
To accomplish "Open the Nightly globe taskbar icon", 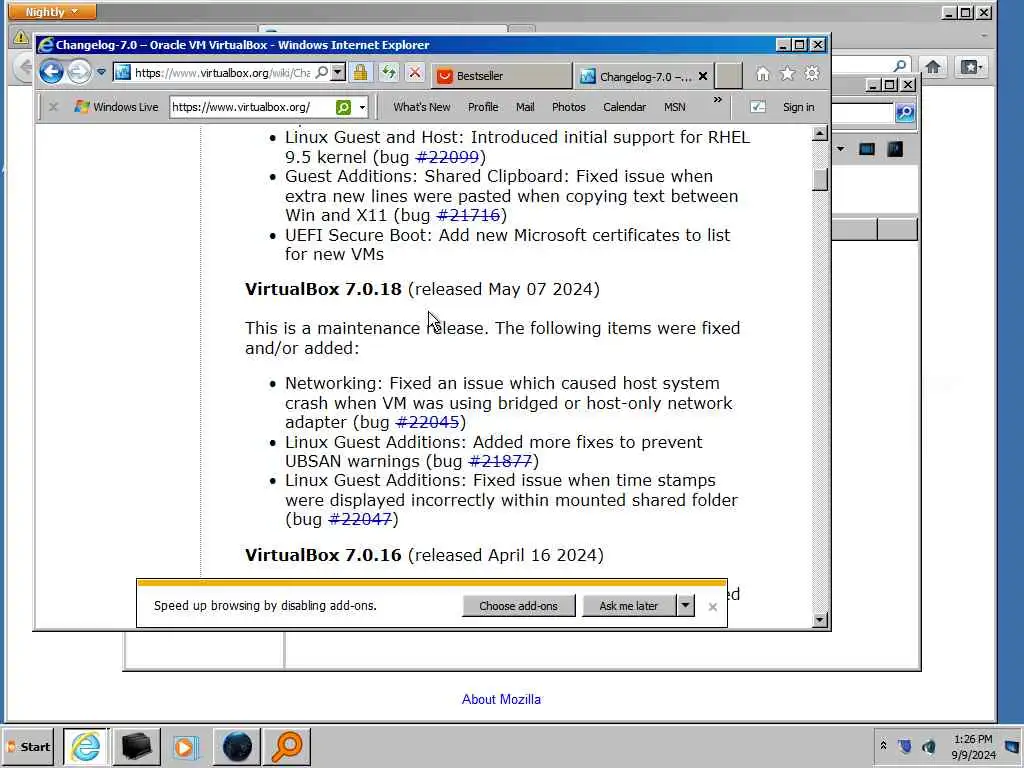I will (237, 746).
